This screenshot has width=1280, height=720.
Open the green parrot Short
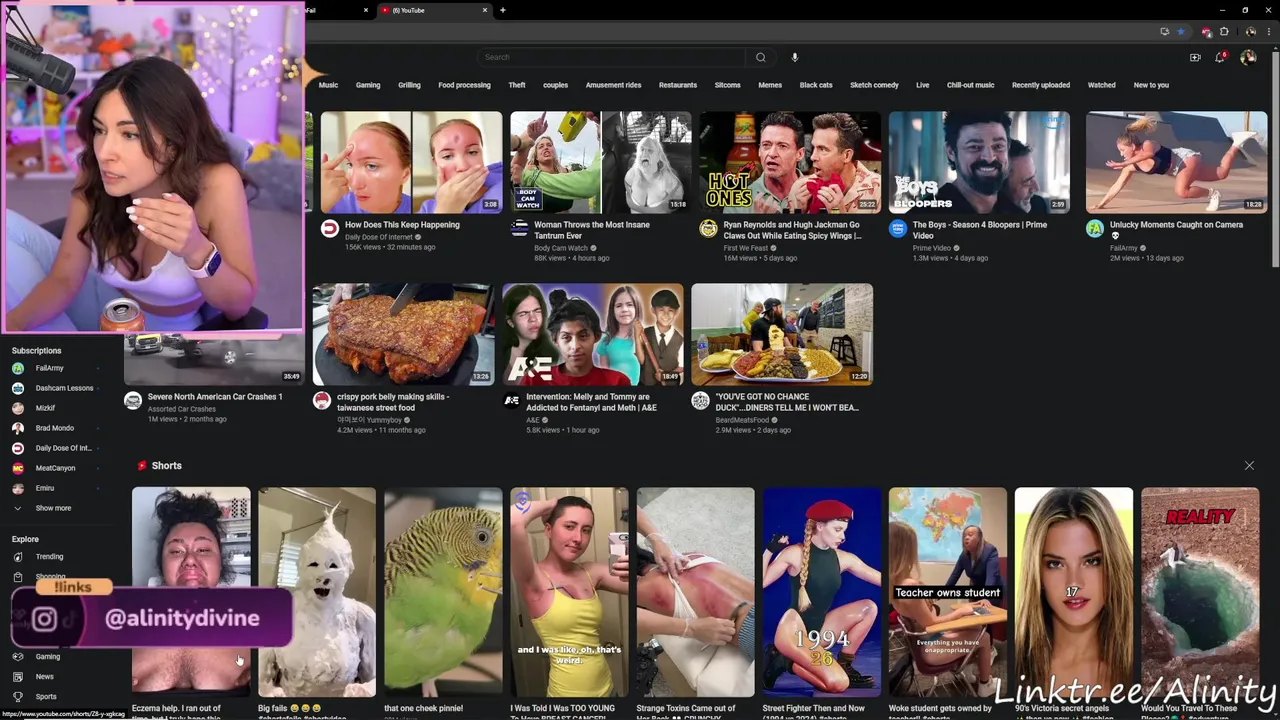pos(443,592)
